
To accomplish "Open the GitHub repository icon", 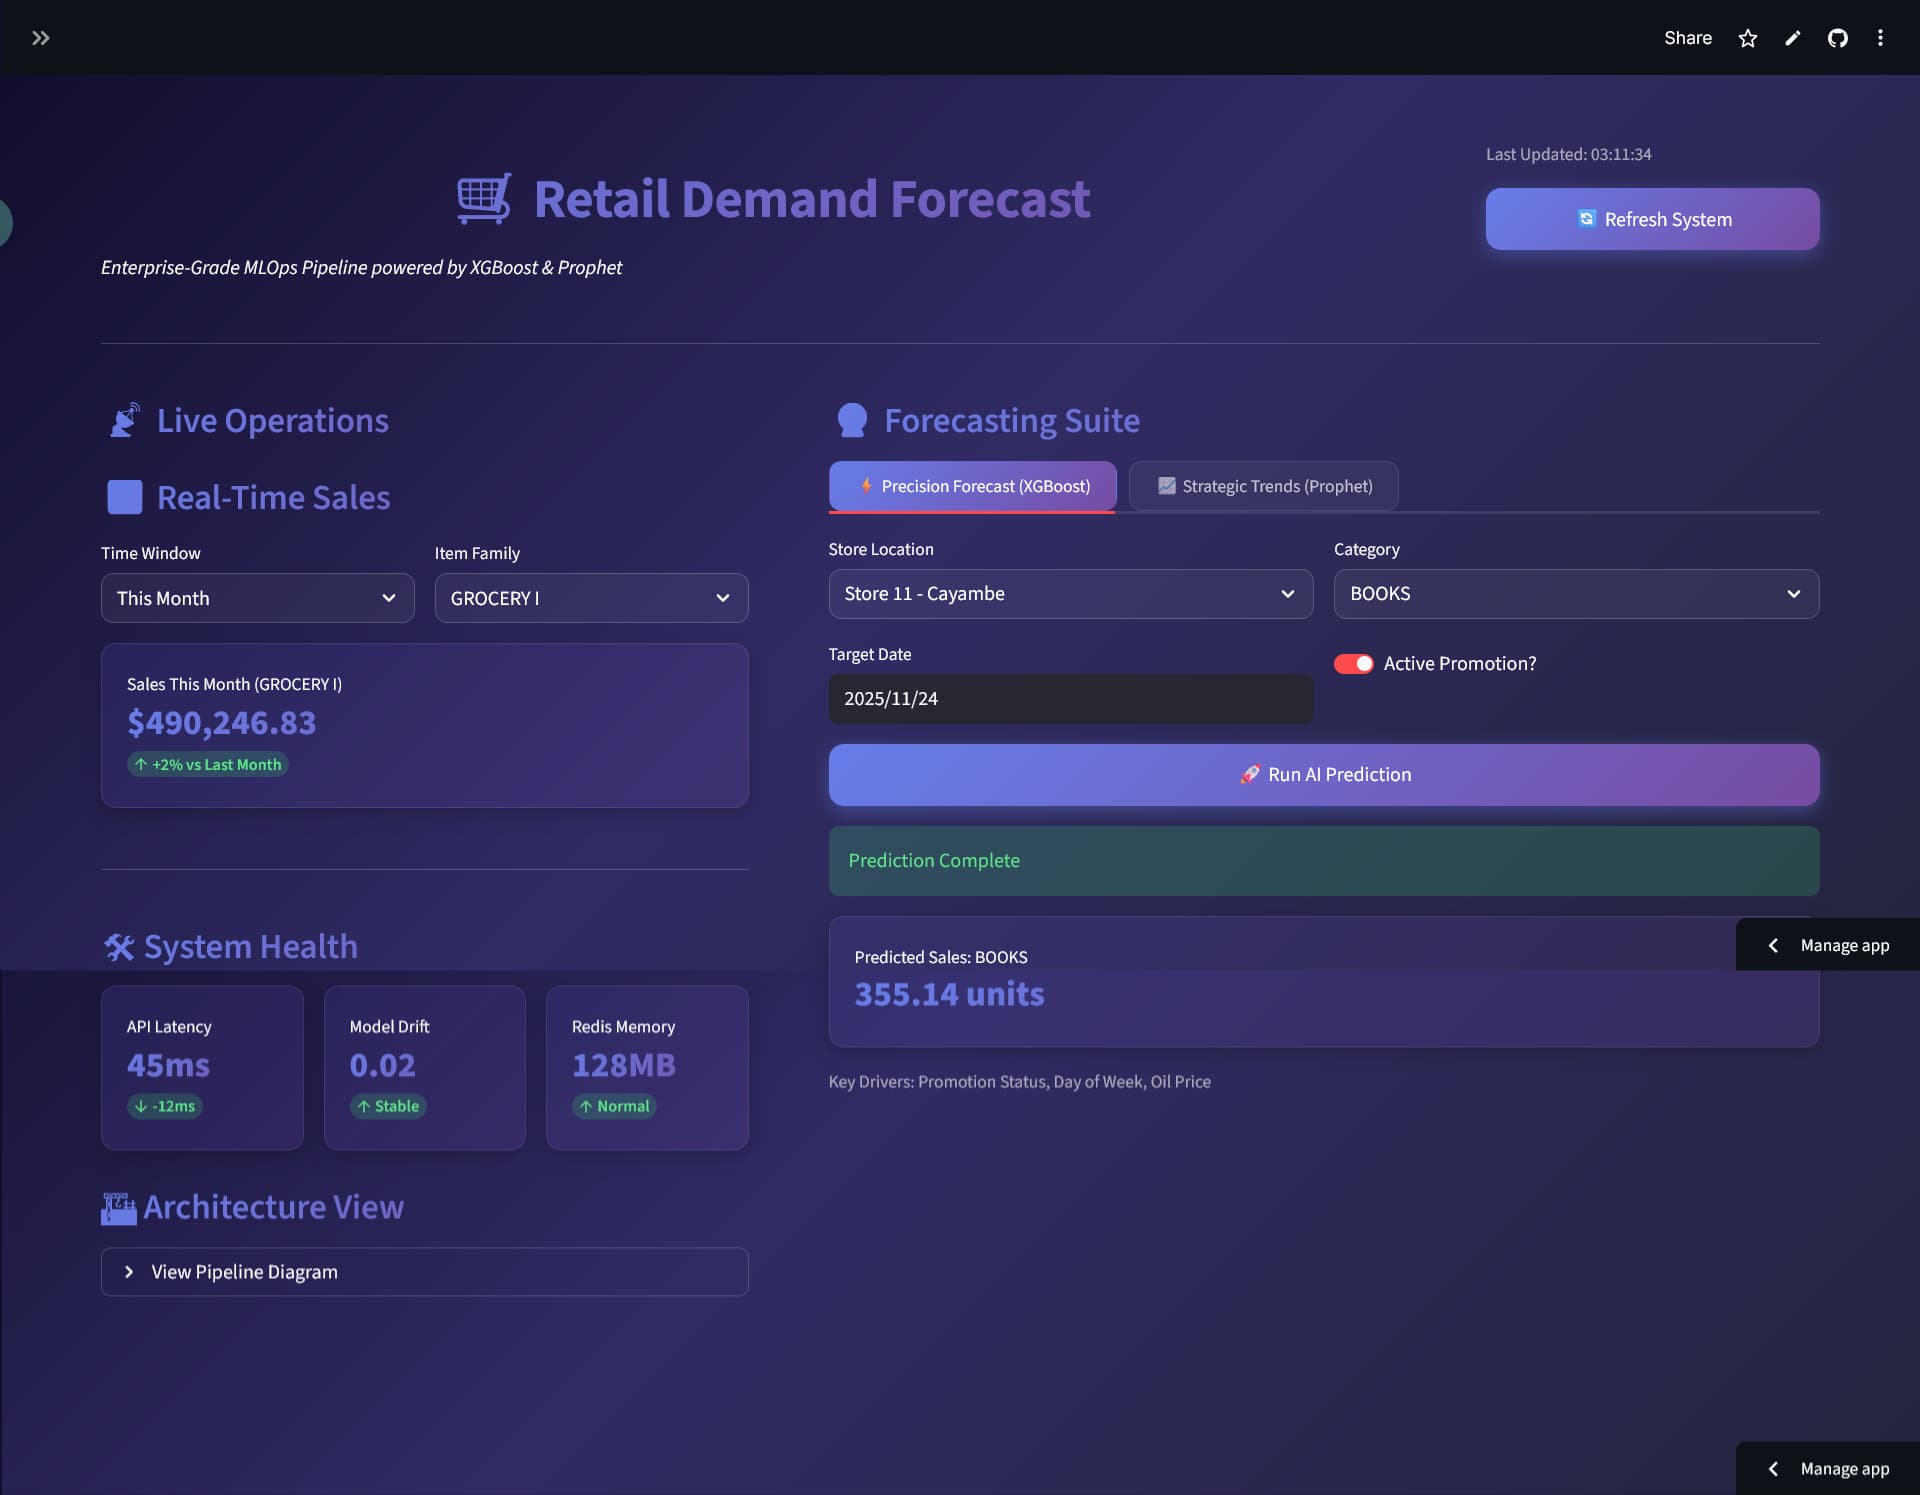I will pos(1839,37).
